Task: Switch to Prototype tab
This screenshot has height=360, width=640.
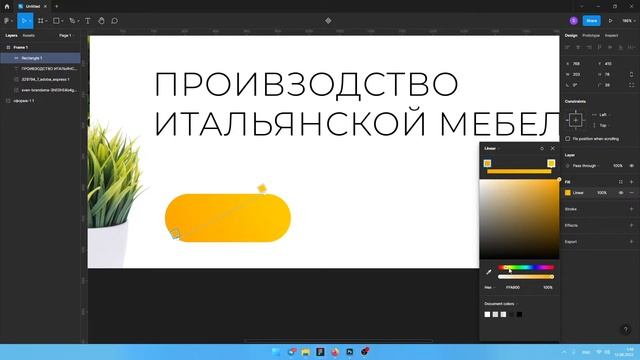Action: click(591, 36)
